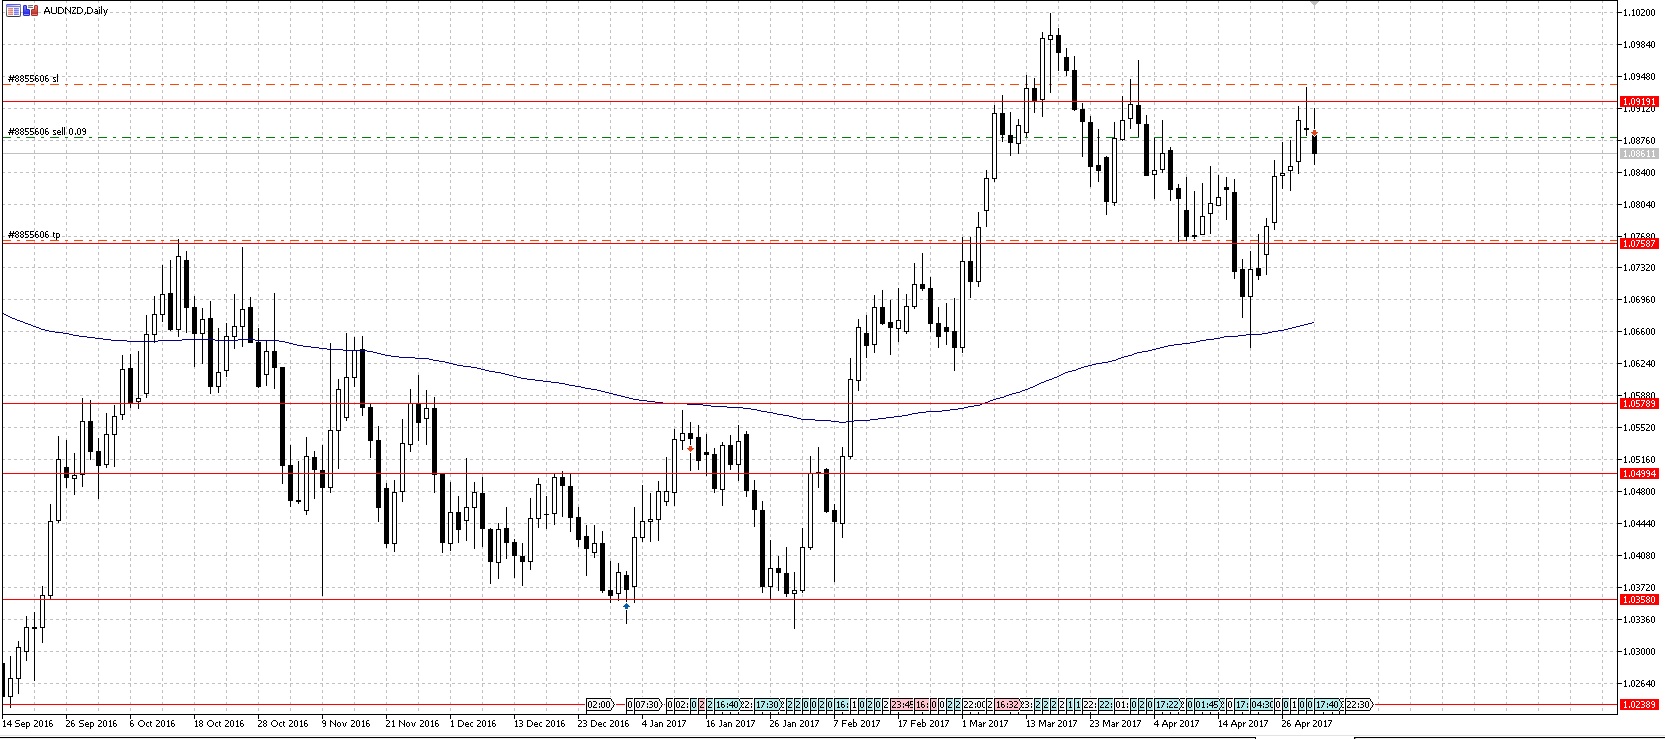Click the 9 Nov 2016 date label
Viewport: 1665px width, 739px height.
[346, 723]
